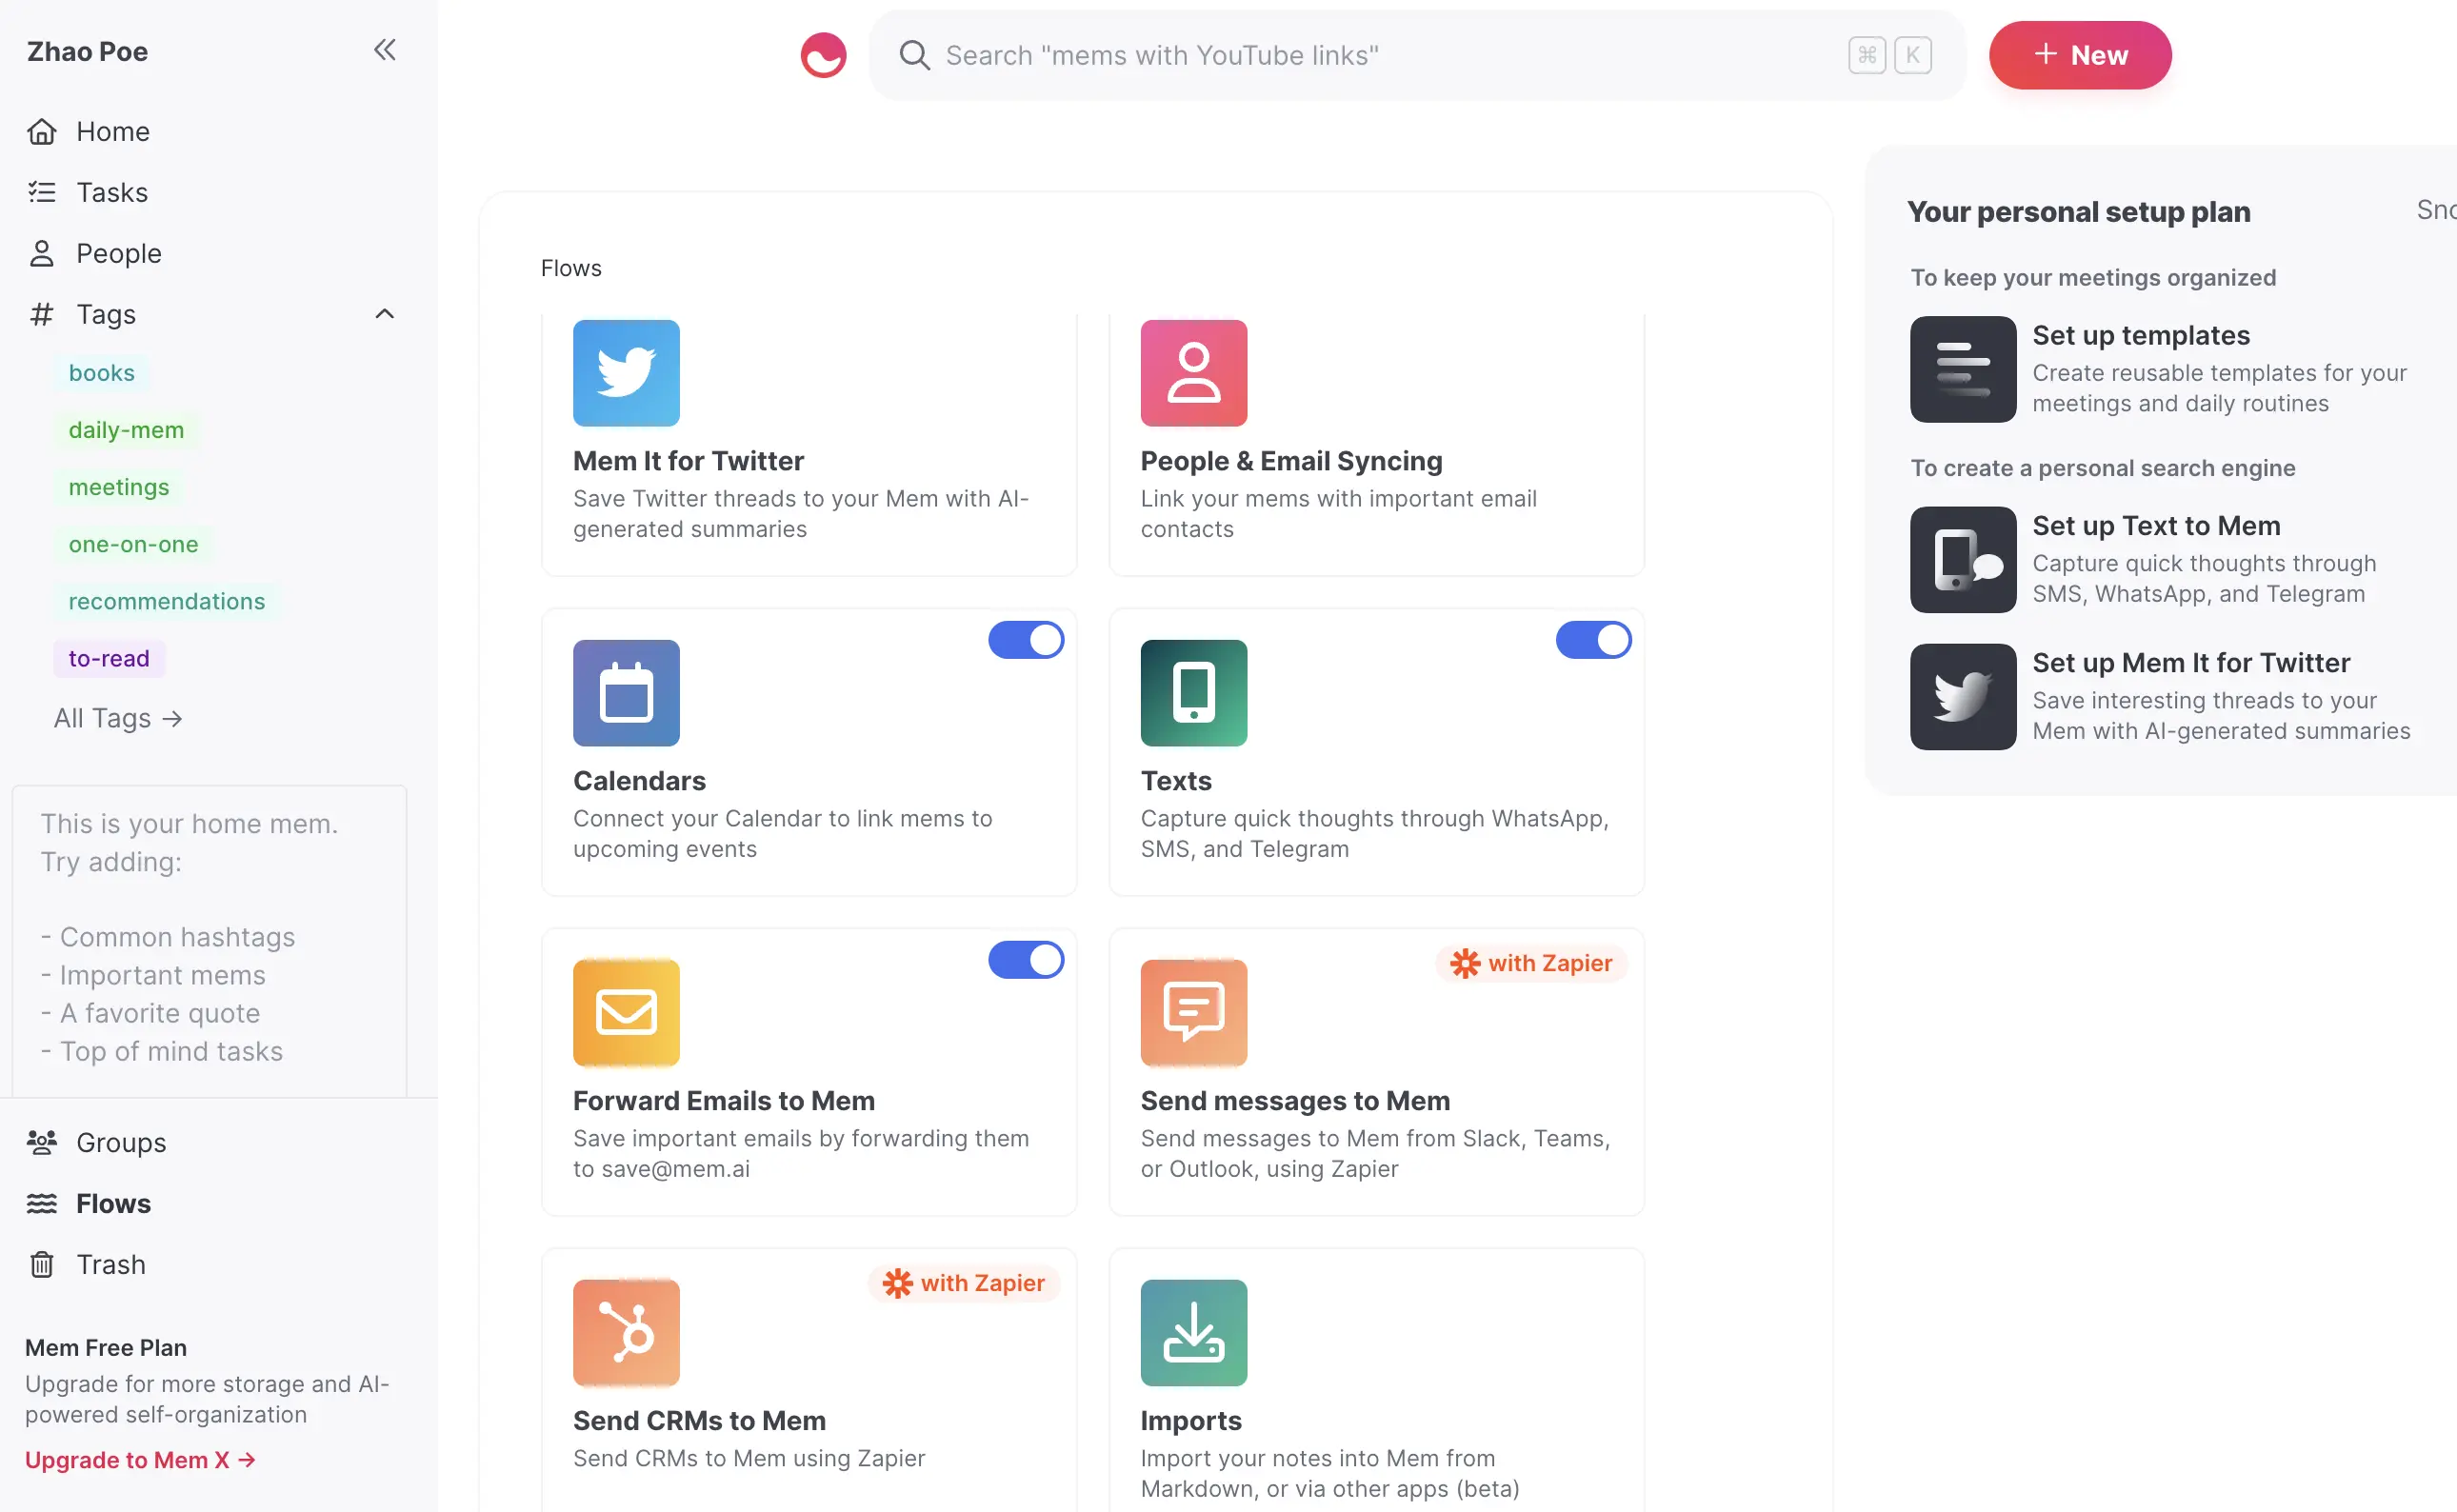Image resolution: width=2457 pixels, height=1512 pixels.
Task: Open the Mem It for Twitter bird icon
Action: point(626,373)
